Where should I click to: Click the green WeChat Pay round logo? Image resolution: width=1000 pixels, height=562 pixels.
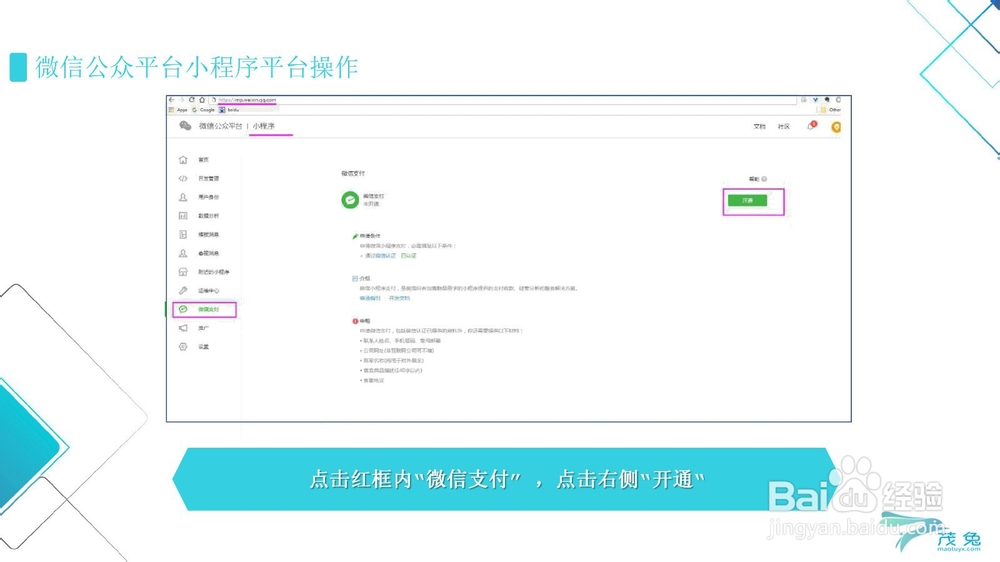click(350, 200)
